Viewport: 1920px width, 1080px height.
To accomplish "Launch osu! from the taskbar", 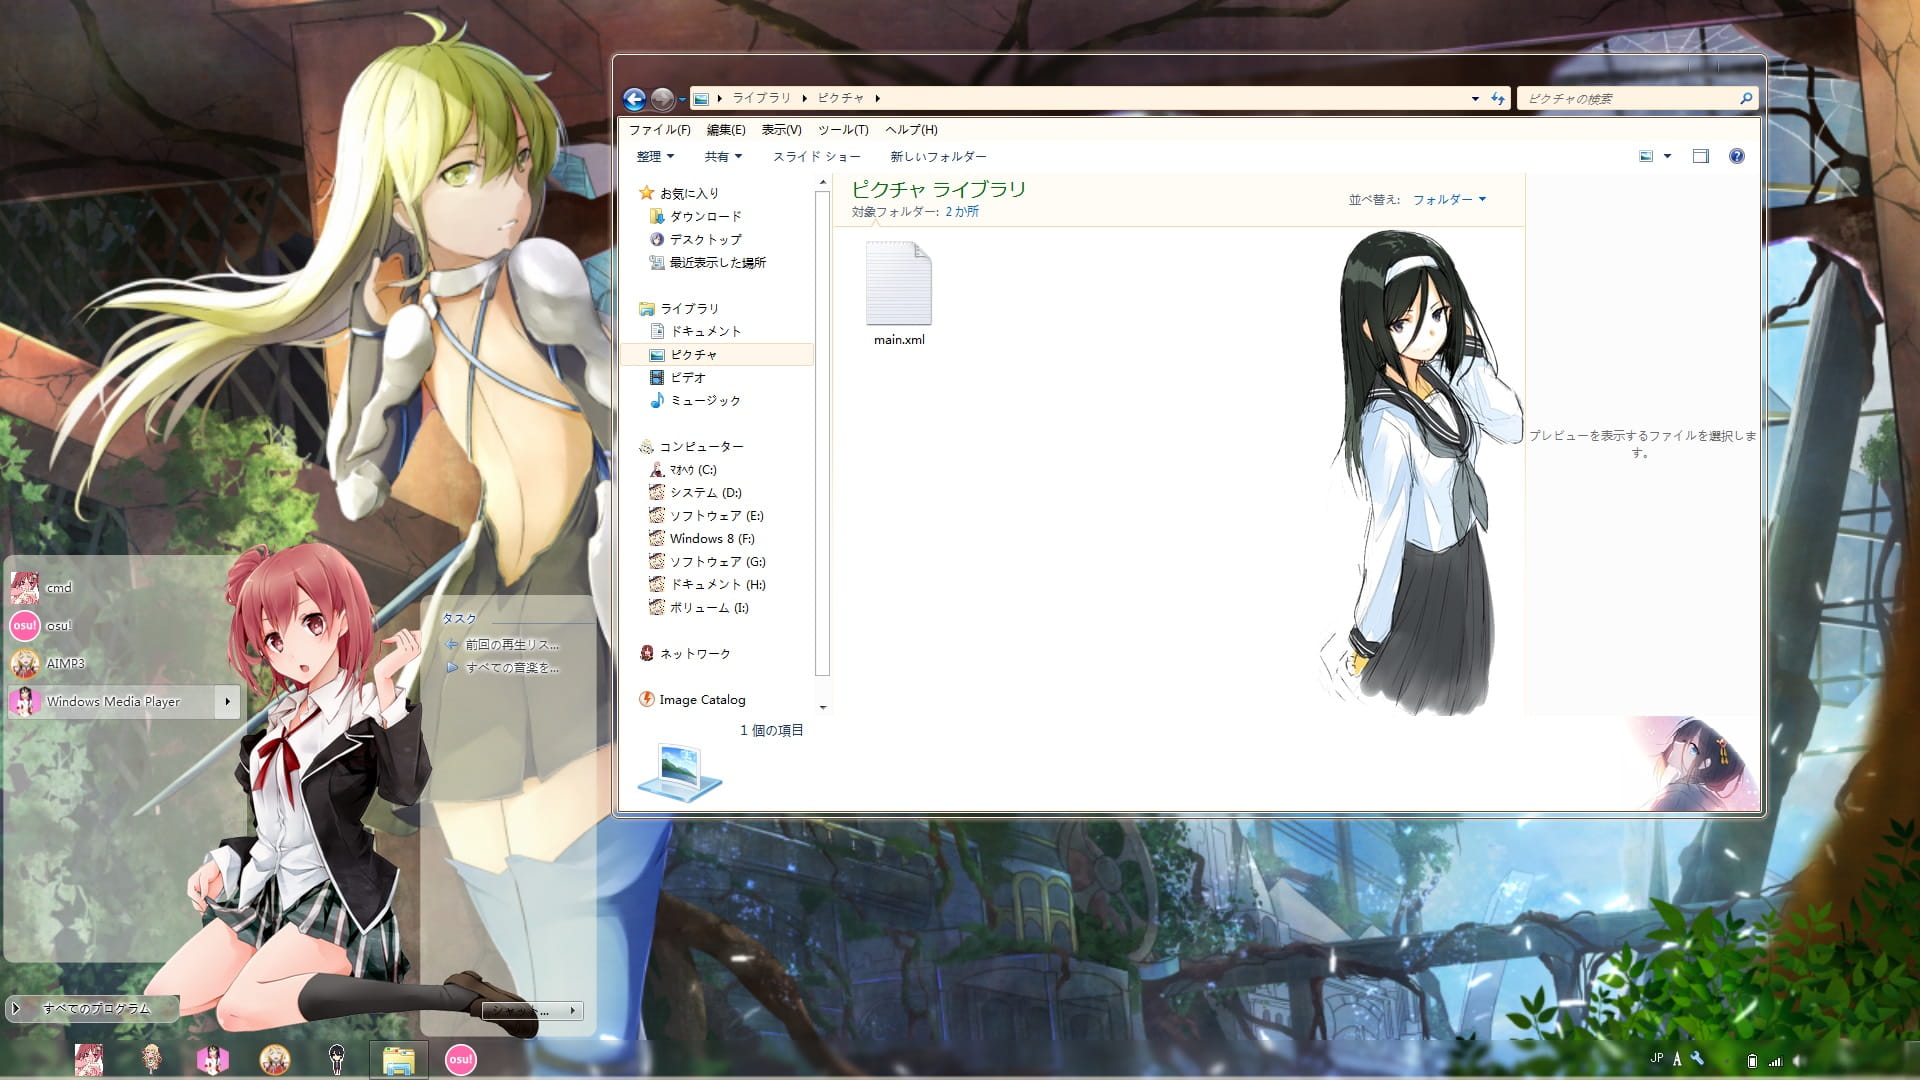I will coord(461,1062).
